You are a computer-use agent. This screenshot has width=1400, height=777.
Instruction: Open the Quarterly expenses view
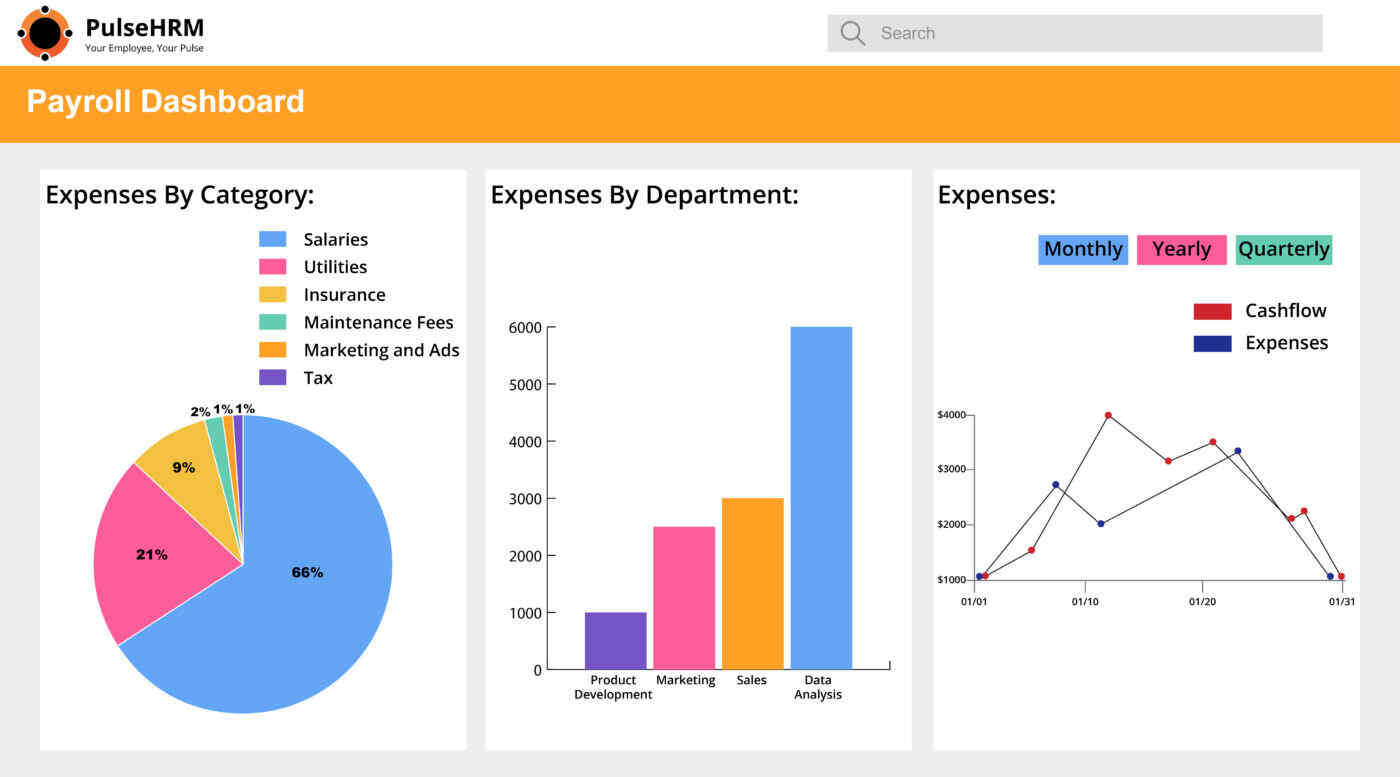[x=1283, y=249]
